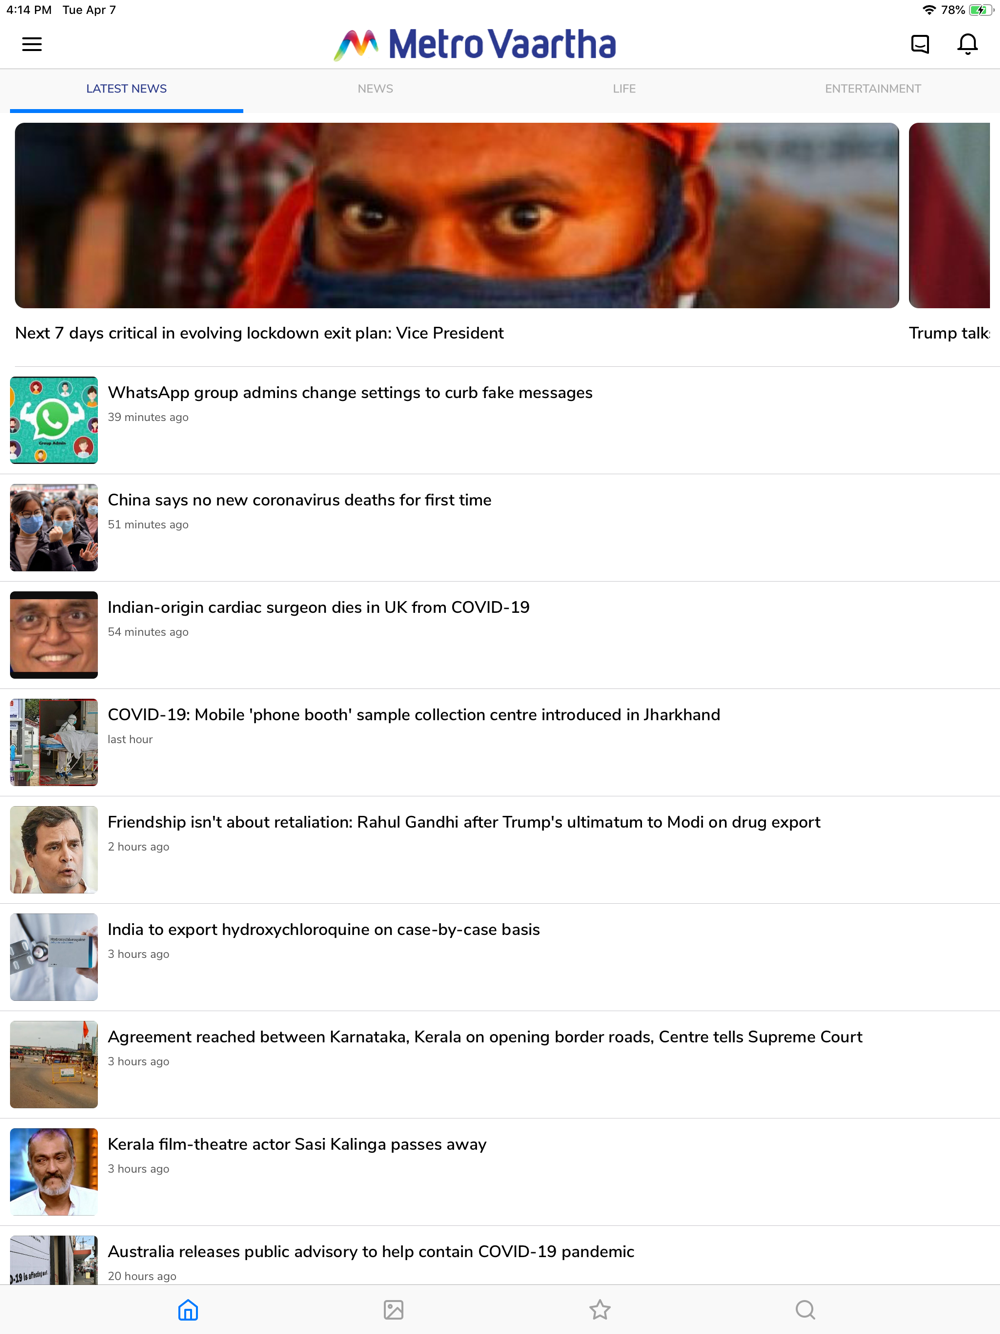Select the LATEST NEWS tab
The height and width of the screenshot is (1334, 1000).
coord(126,89)
